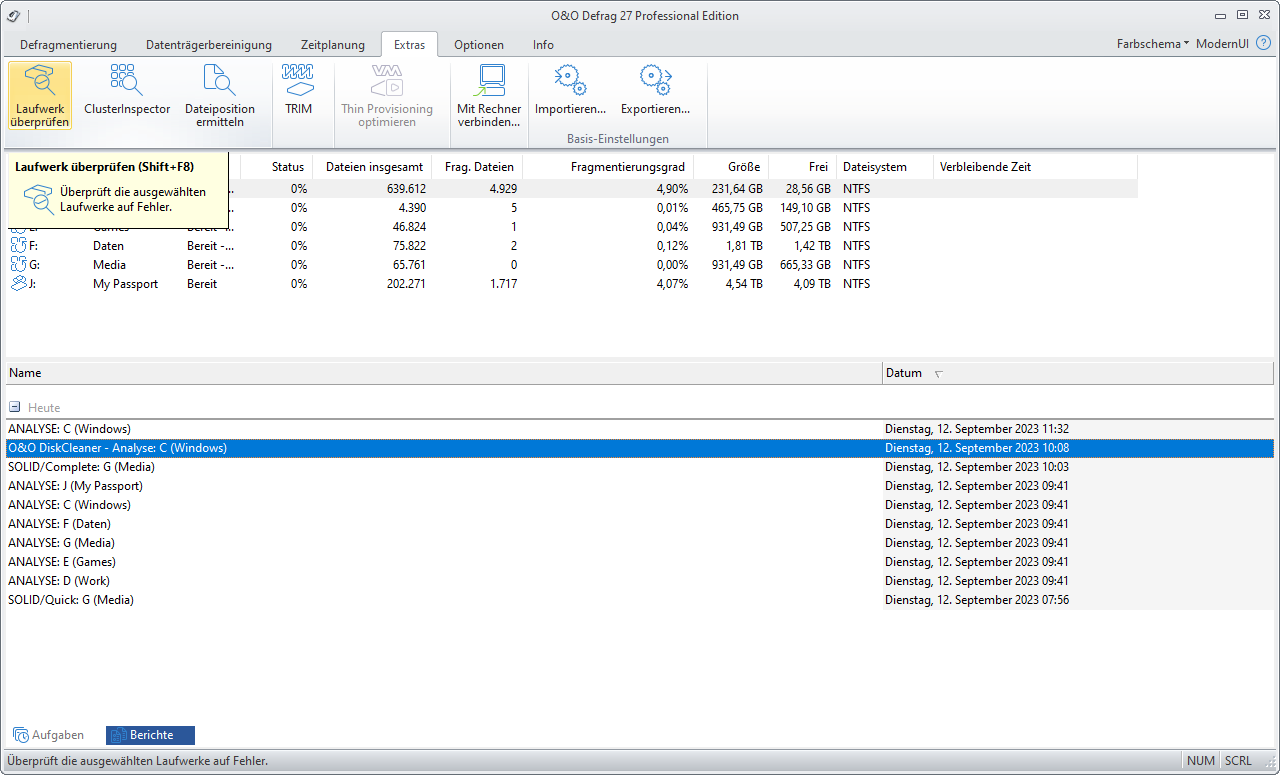Click drive icon for F: Daten
This screenshot has width=1280, height=775.
point(18,245)
